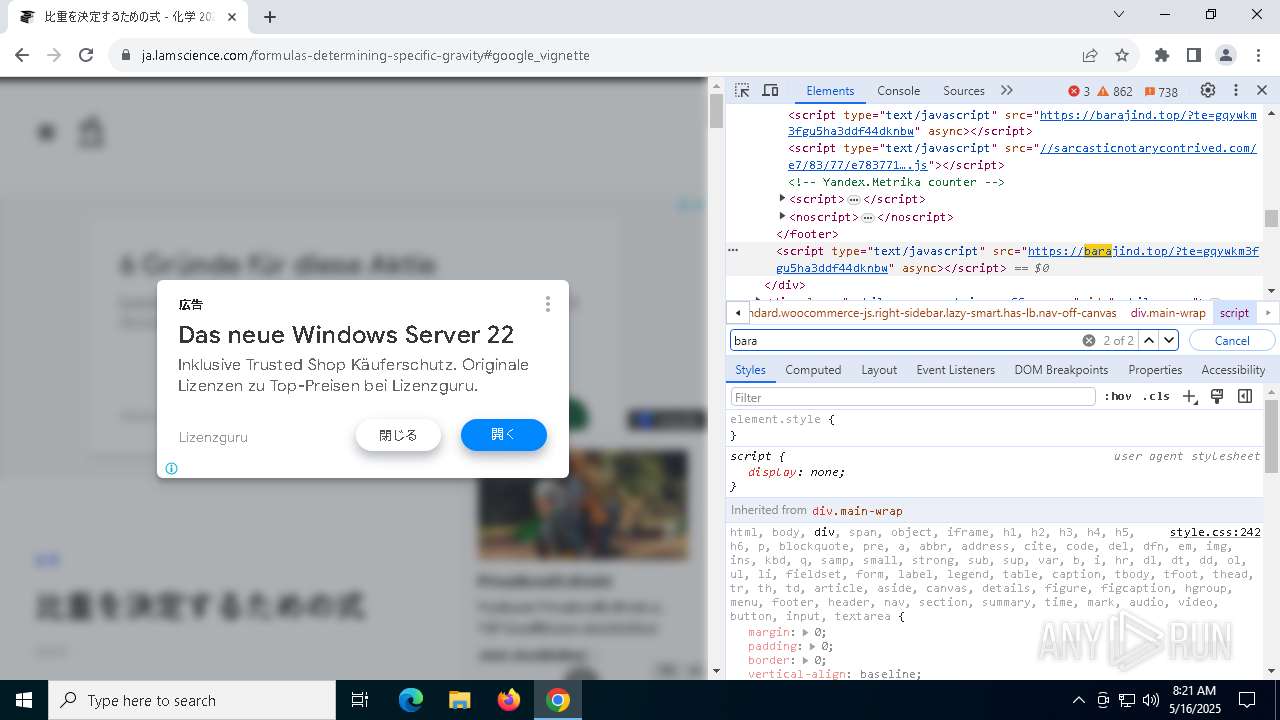Viewport: 1280px width, 720px height.
Task: Open the ad options three-dot menu
Action: click(547, 304)
